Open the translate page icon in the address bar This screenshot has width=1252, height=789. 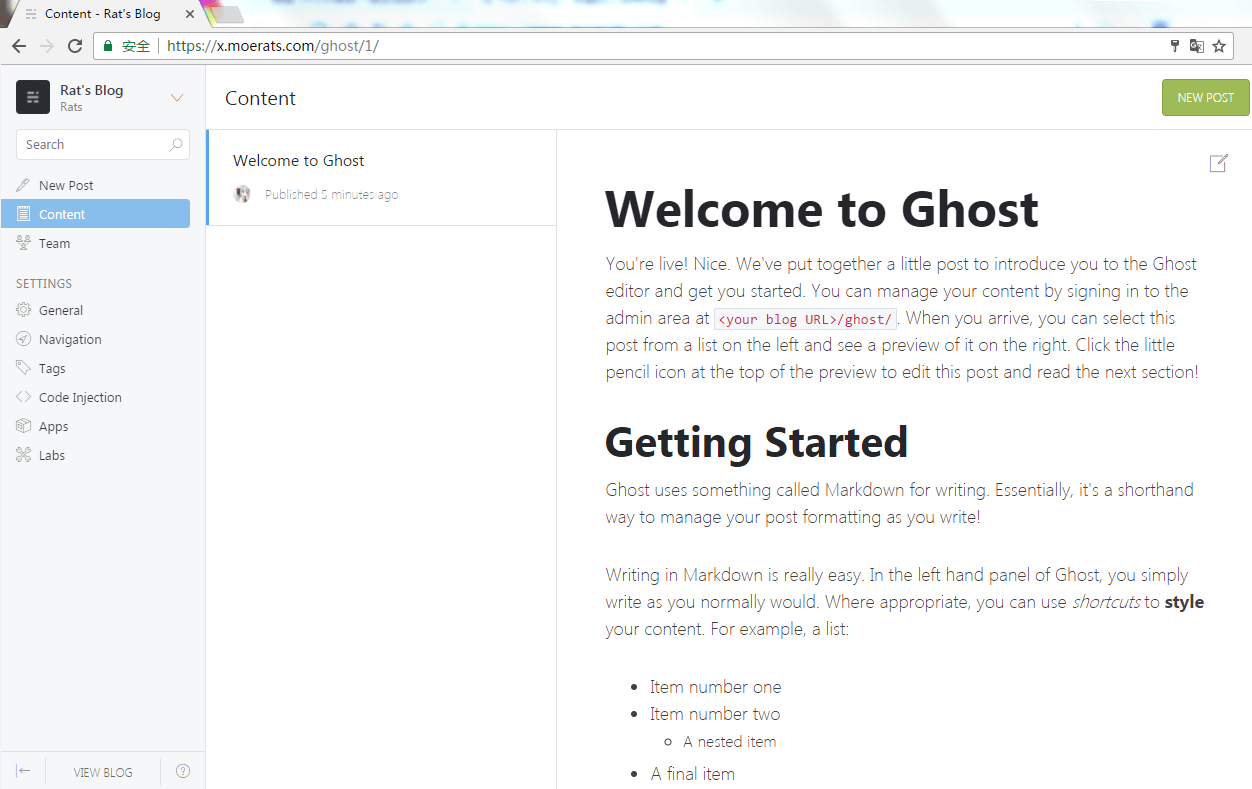pos(1197,46)
